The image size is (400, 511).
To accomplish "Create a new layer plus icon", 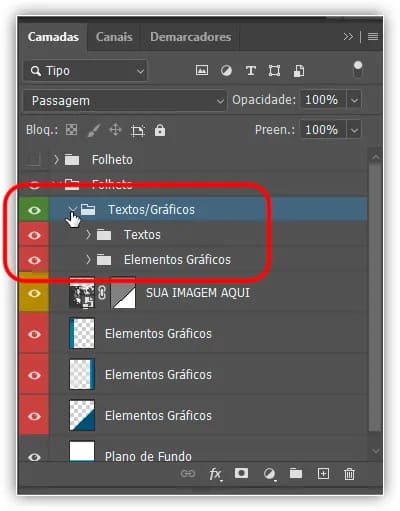I will pos(323,473).
